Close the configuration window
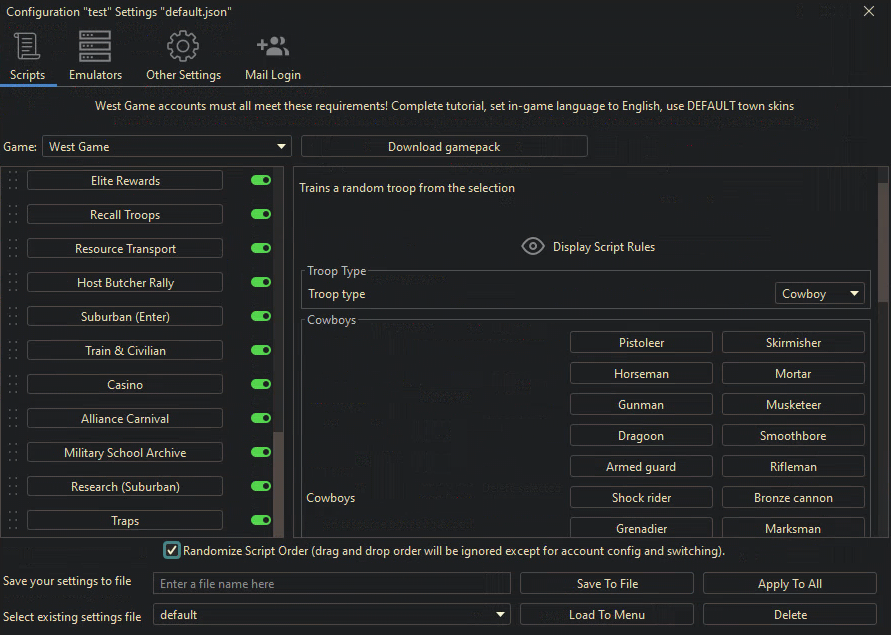The height and width of the screenshot is (635, 891). point(869,11)
